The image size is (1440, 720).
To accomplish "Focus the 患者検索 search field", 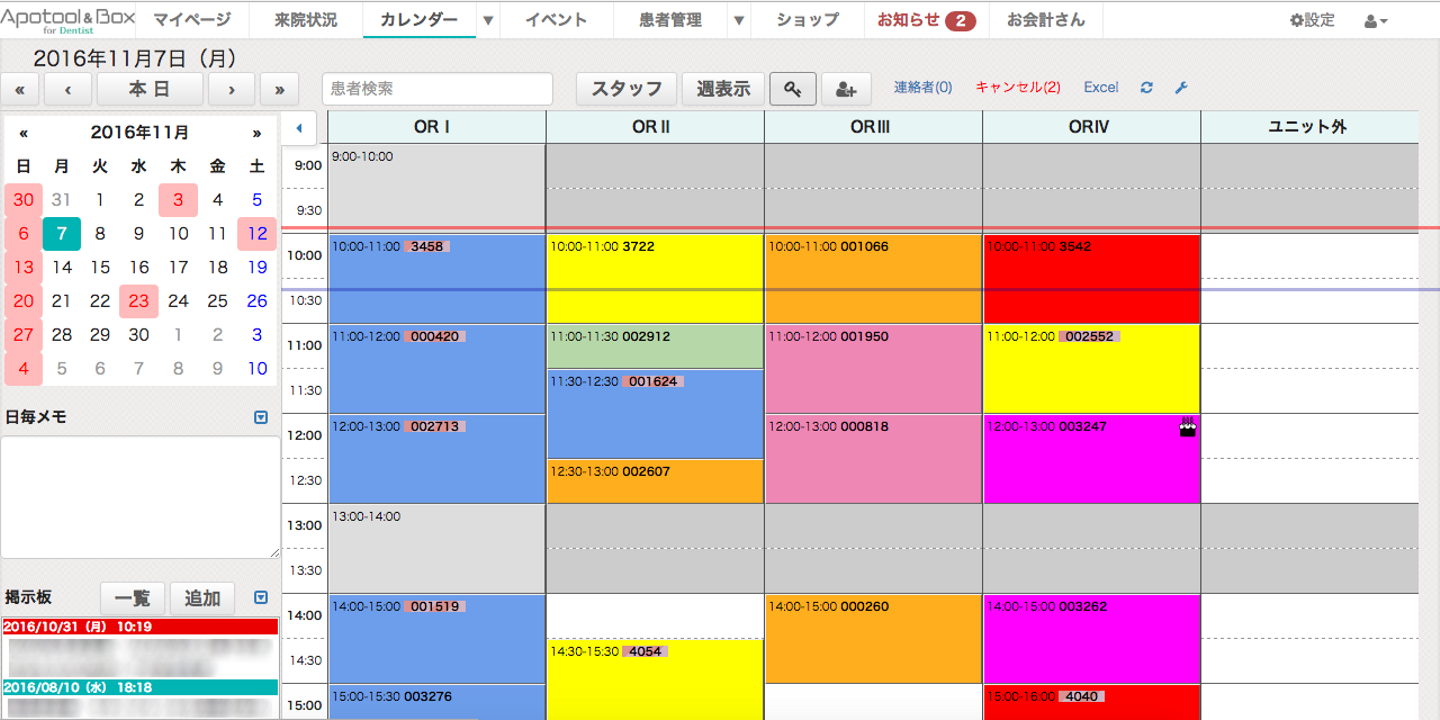I will pyautogui.click(x=438, y=89).
